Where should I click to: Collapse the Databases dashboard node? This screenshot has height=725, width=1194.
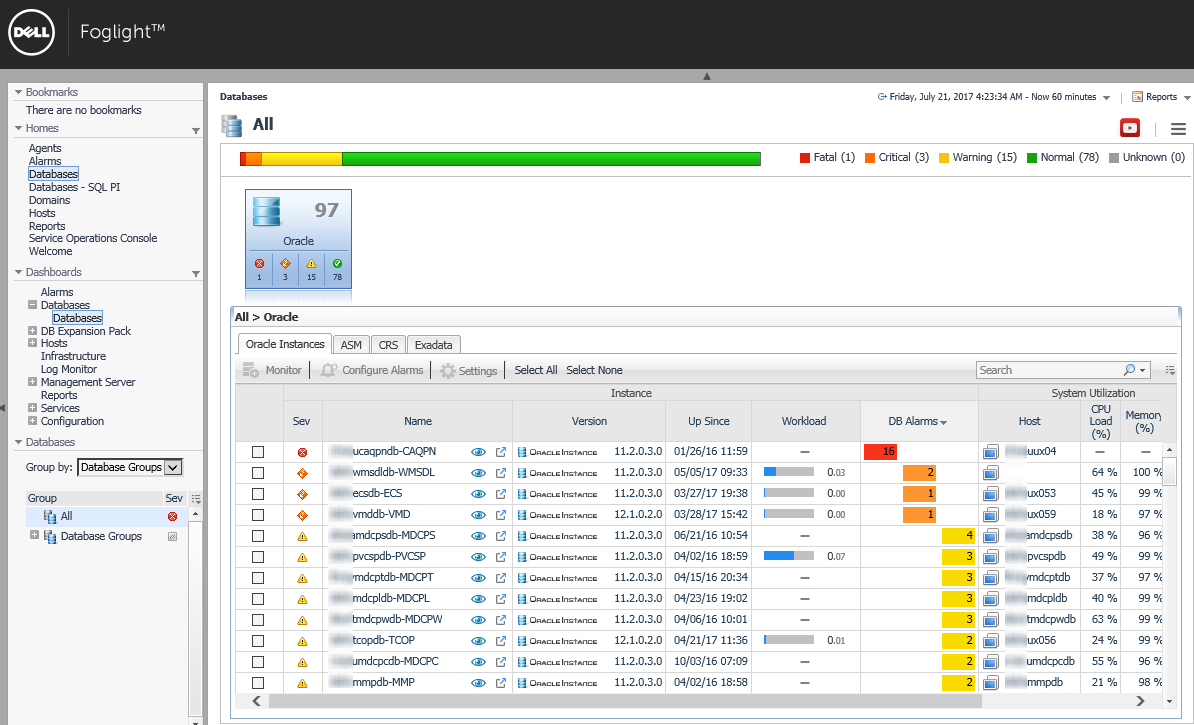pos(32,305)
